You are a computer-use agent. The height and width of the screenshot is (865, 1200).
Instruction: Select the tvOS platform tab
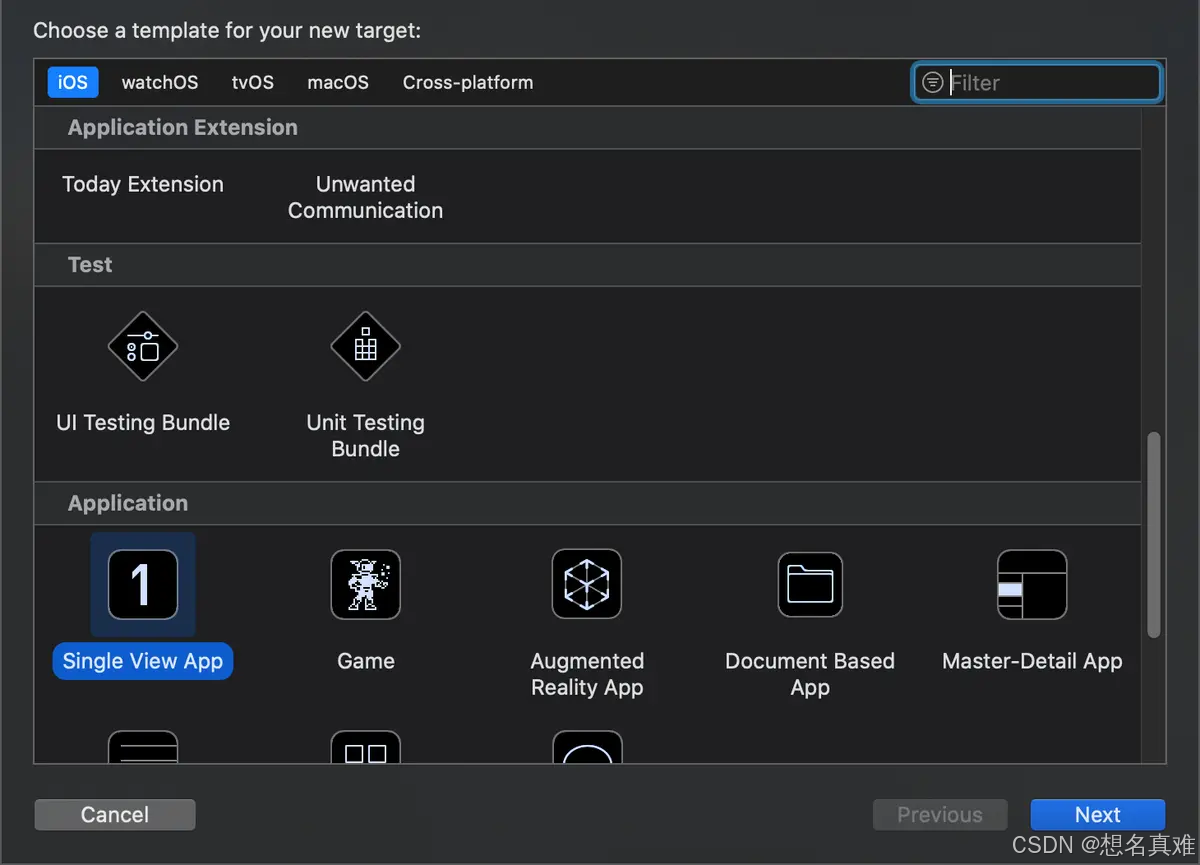click(252, 82)
